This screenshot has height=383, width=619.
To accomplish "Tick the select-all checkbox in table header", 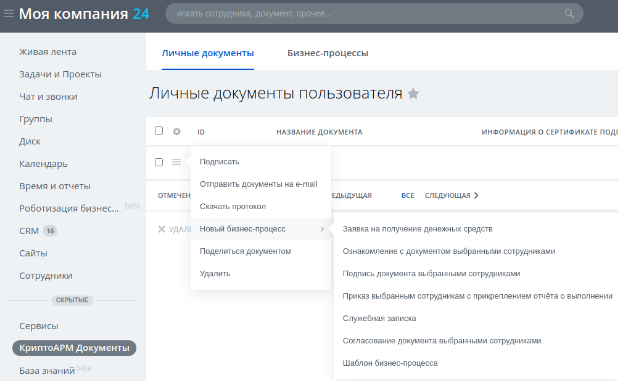I will pyautogui.click(x=159, y=131).
